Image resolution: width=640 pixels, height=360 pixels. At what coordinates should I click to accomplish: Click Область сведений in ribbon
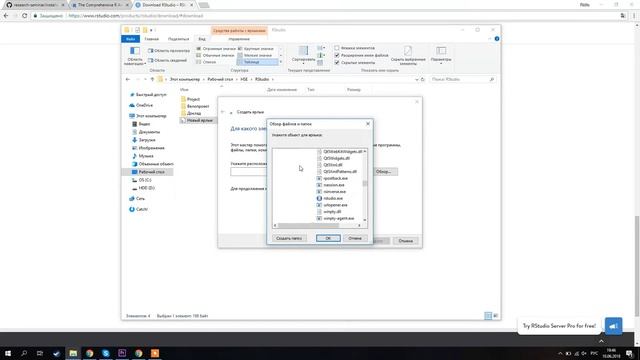(x=168, y=60)
